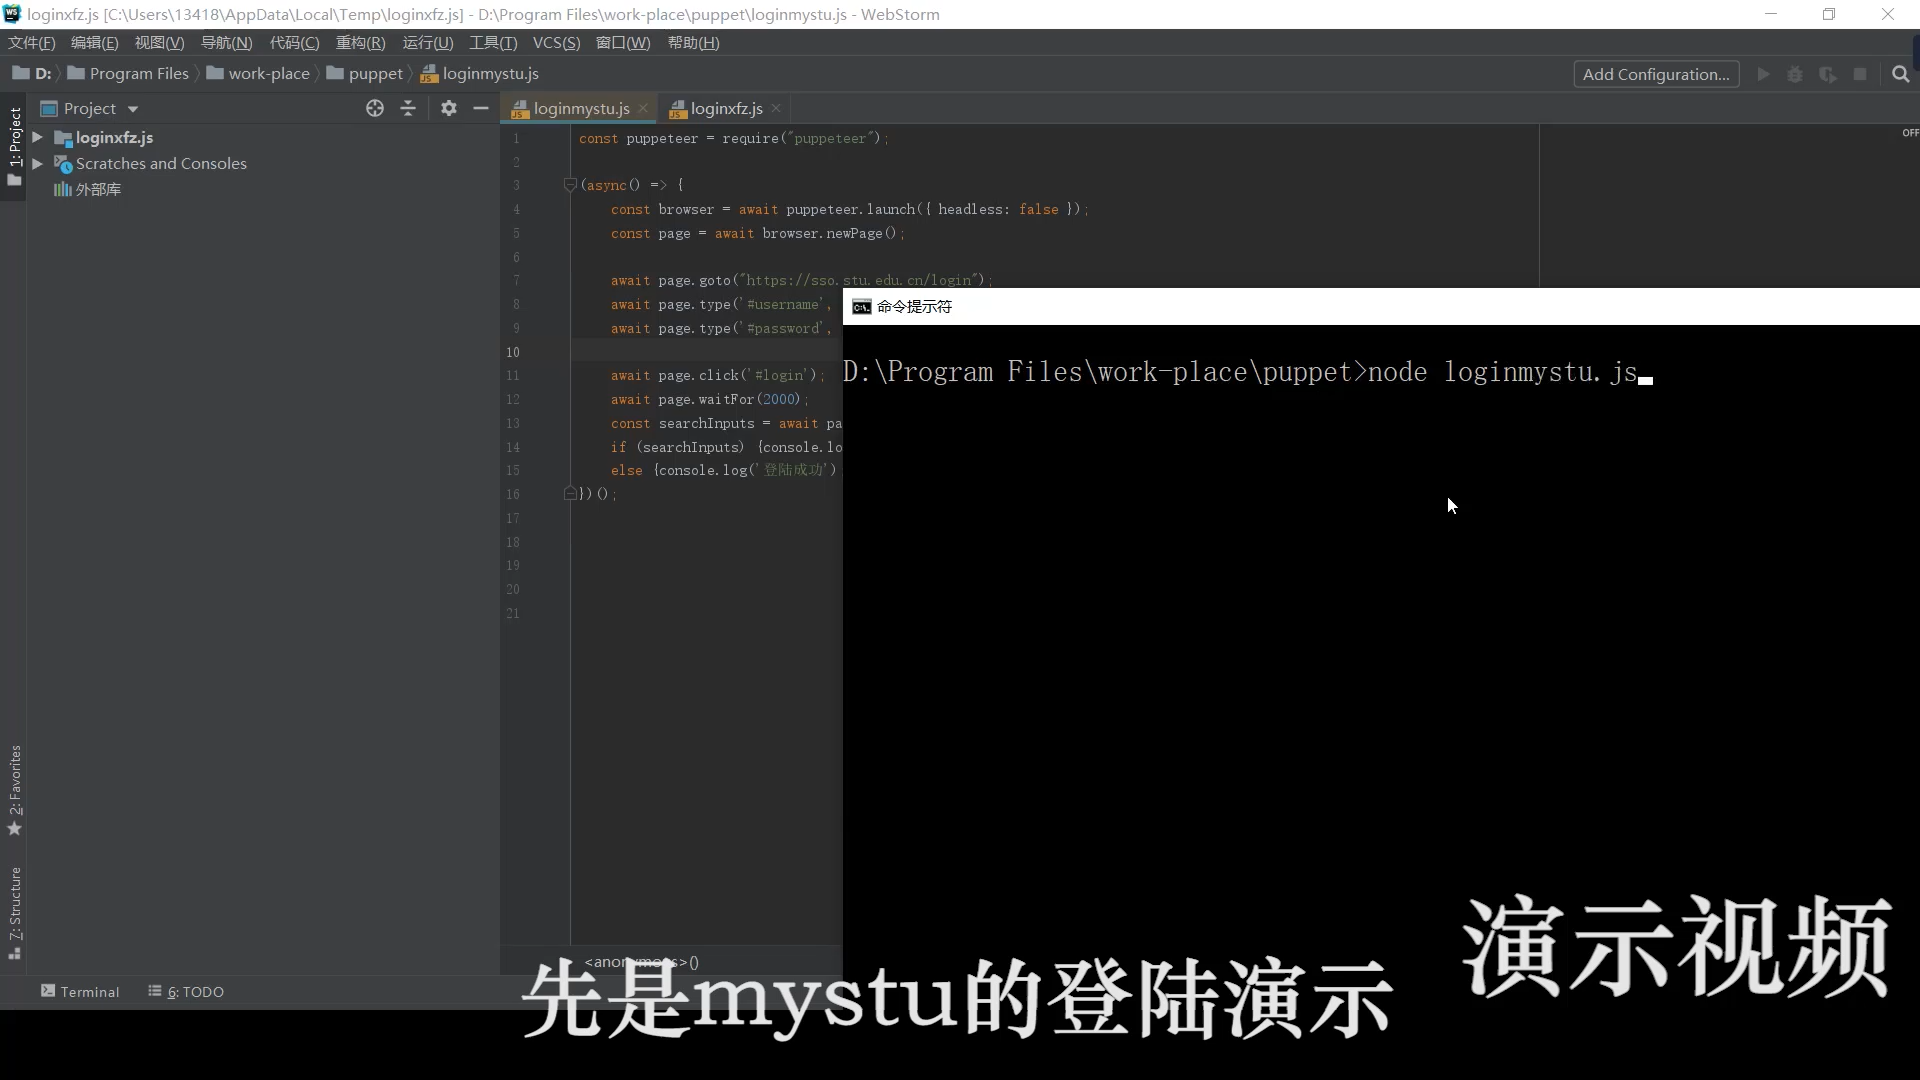Switch to the loginxfz.js editor tab
This screenshot has height=1080, width=1920.
pyautogui.click(x=726, y=108)
